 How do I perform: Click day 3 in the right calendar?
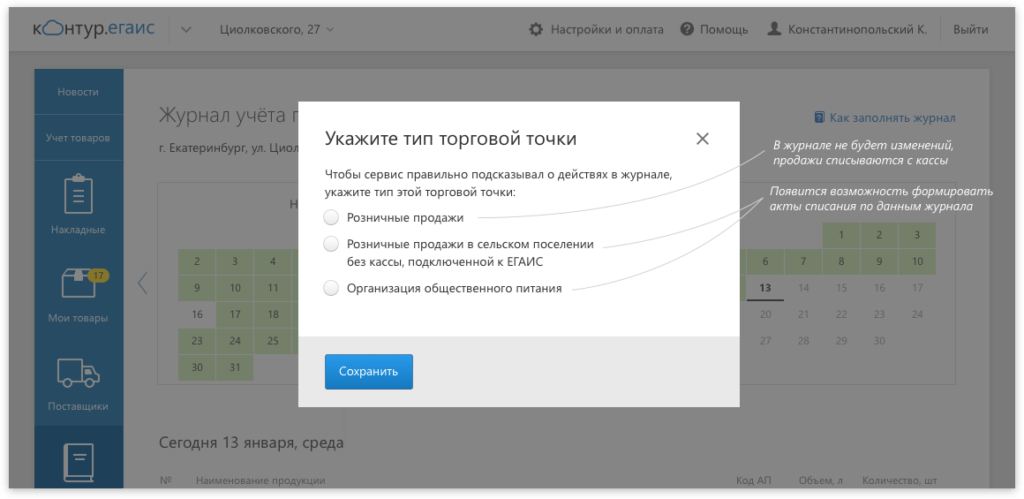[917, 235]
